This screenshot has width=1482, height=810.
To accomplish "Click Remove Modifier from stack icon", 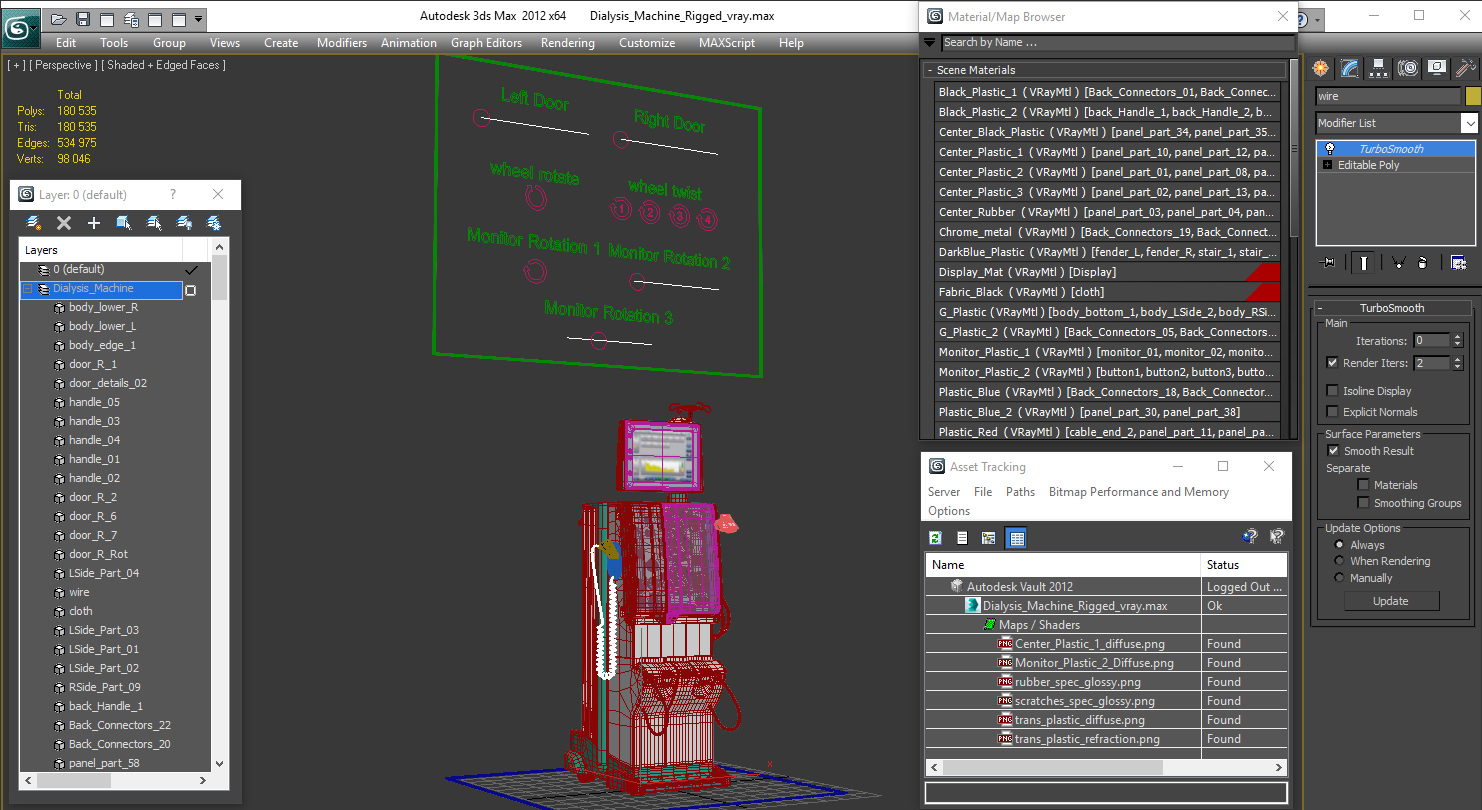I will coord(1423,262).
